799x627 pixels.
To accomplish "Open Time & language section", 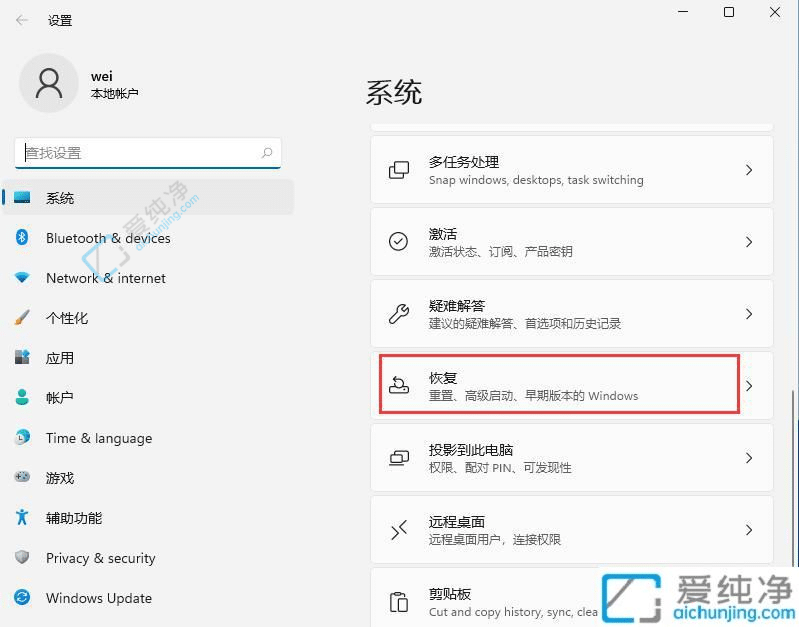I will pyautogui.click(x=148, y=437).
